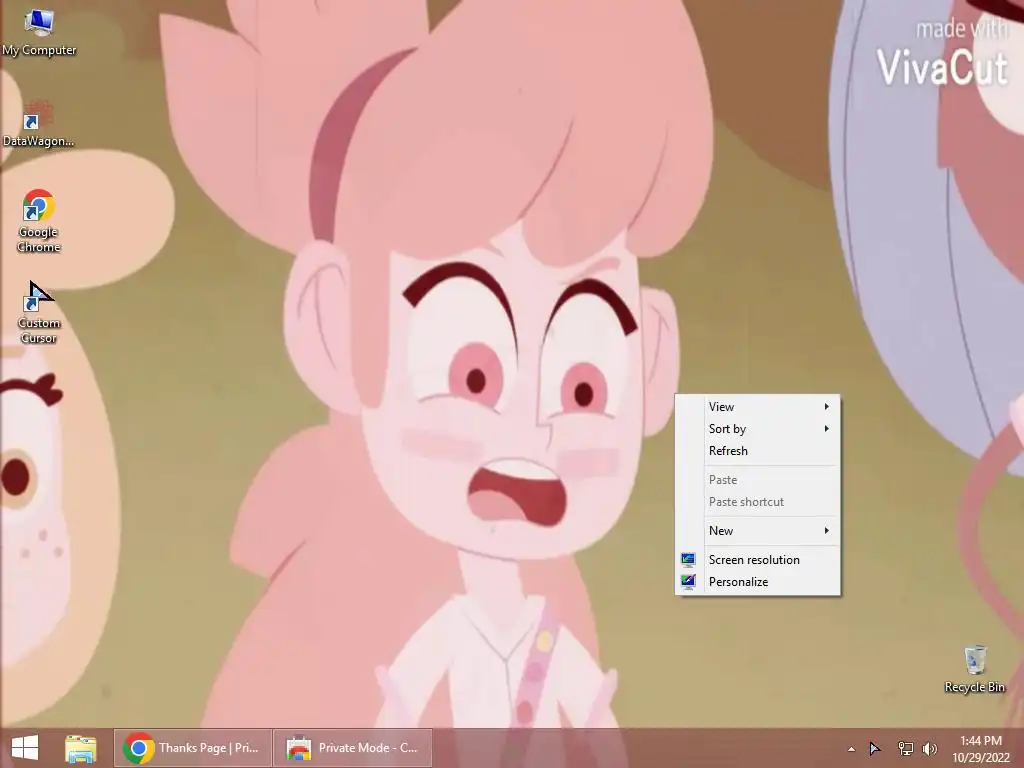Image resolution: width=1024 pixels, height=768 pixels.
Task: Choose Refresh in the context menu
Action: tap(758, 451)
